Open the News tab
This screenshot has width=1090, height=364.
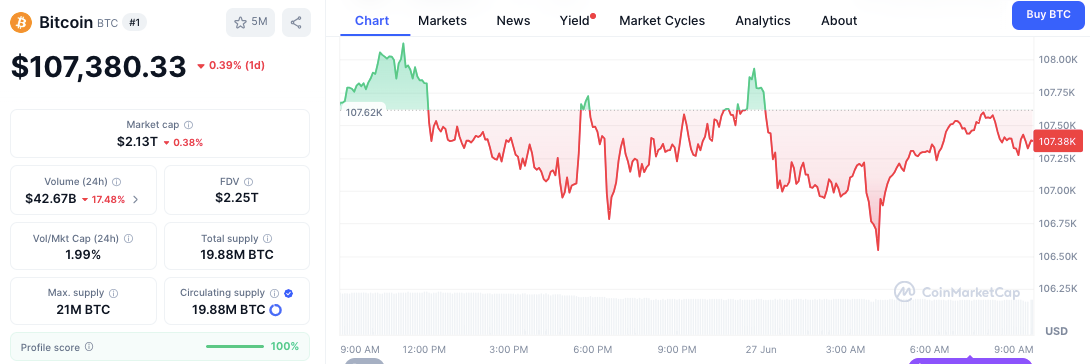coord(513,21)
